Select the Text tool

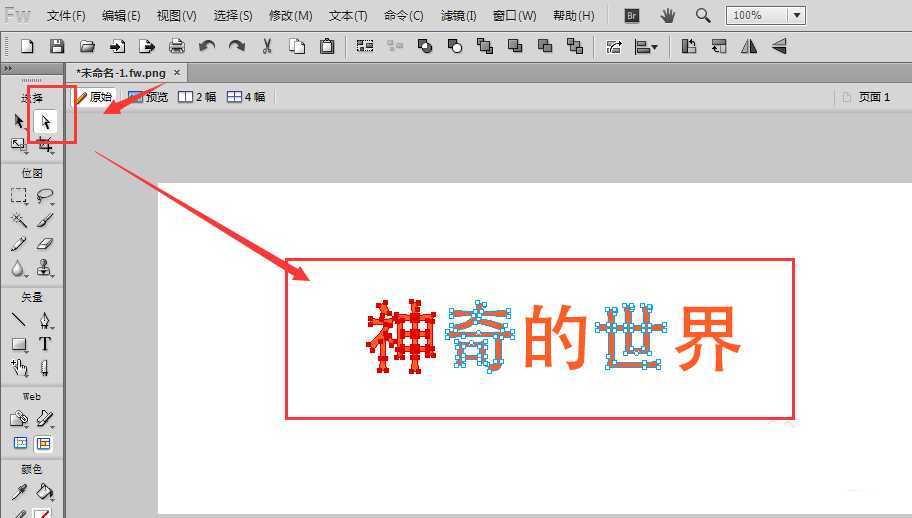[x=45, y=344]
